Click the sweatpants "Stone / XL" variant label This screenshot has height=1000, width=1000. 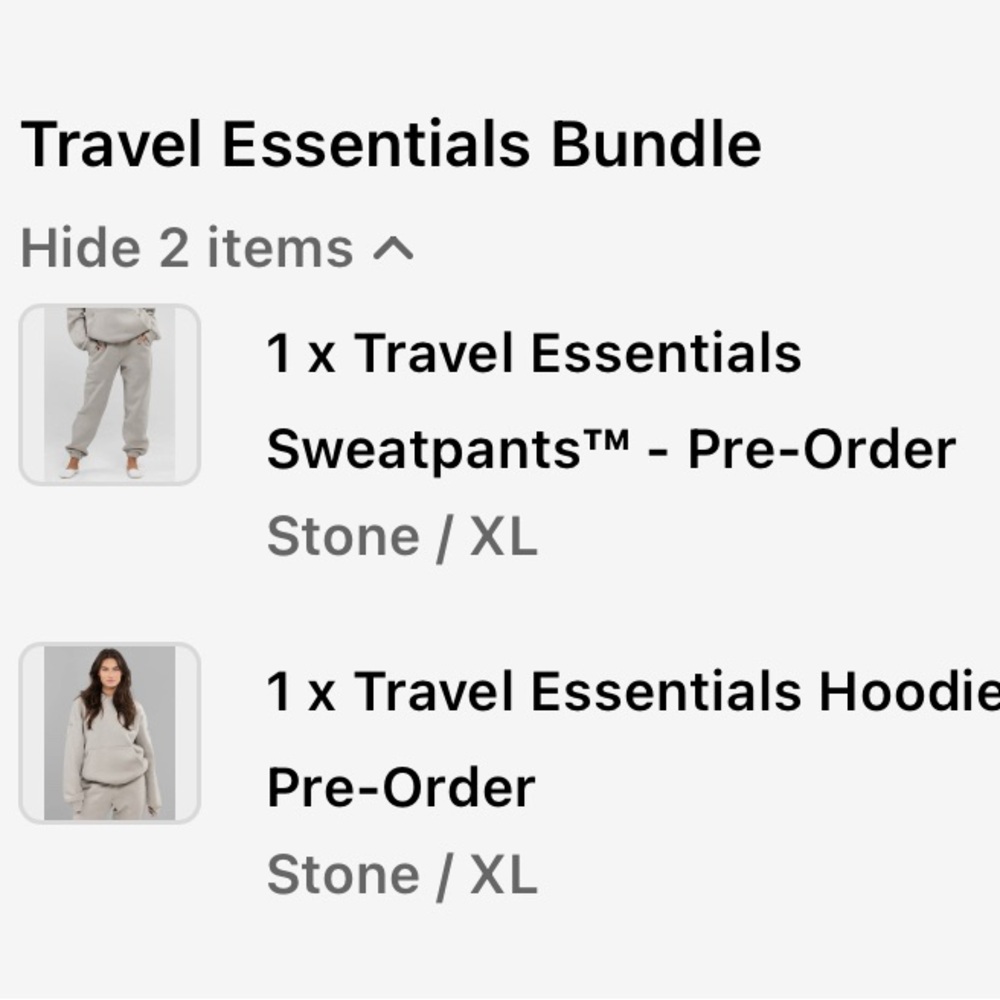coord(400,535)
